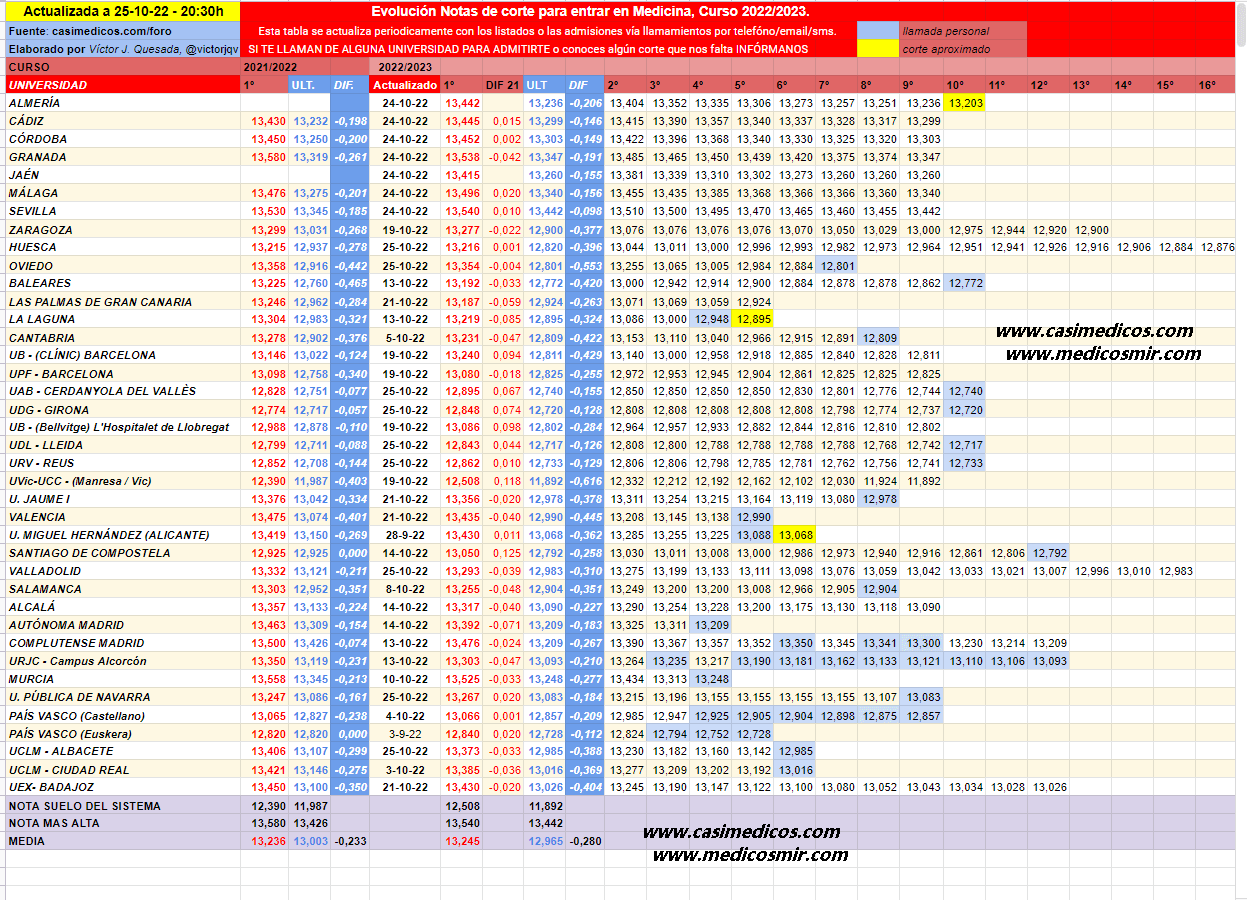Select the CANTABRIA row label
1247x900 pixels.
click(41, 338)
